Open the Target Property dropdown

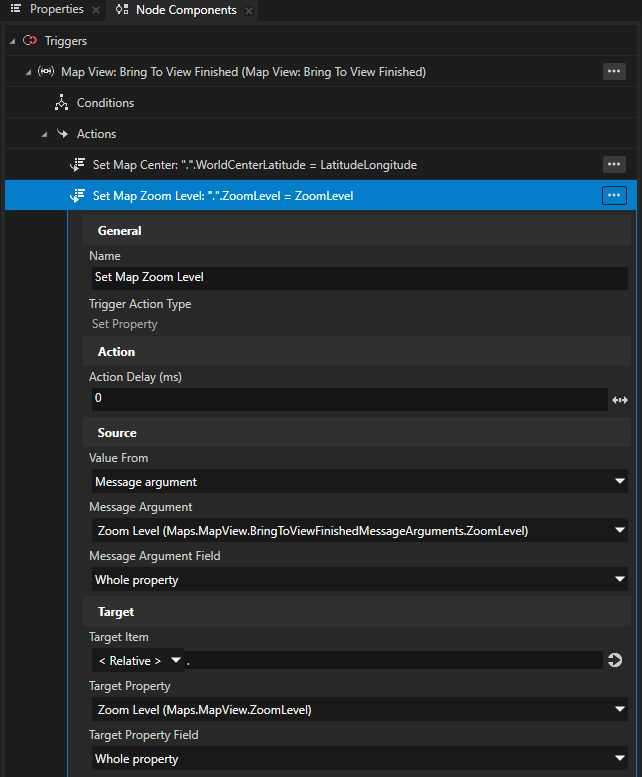(359, 710)
